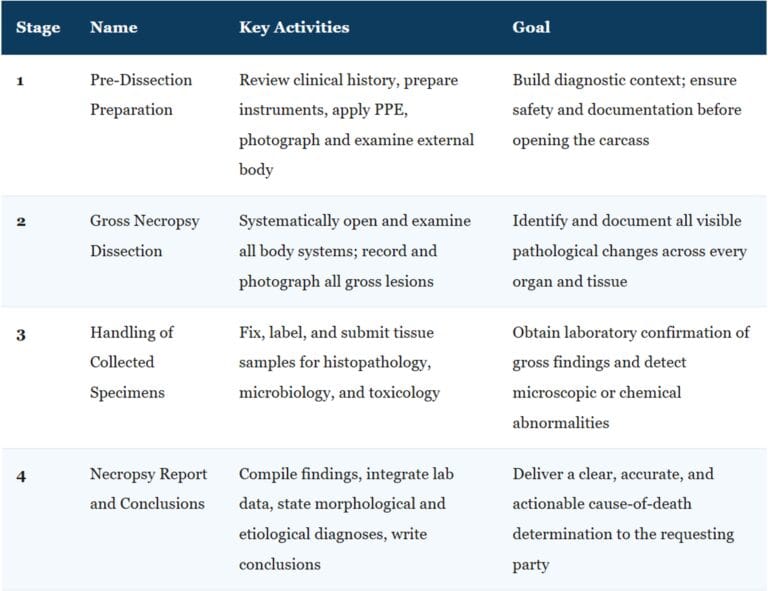
Task: Click the Identify and document goal cell
Action: (x=629, y=251)
